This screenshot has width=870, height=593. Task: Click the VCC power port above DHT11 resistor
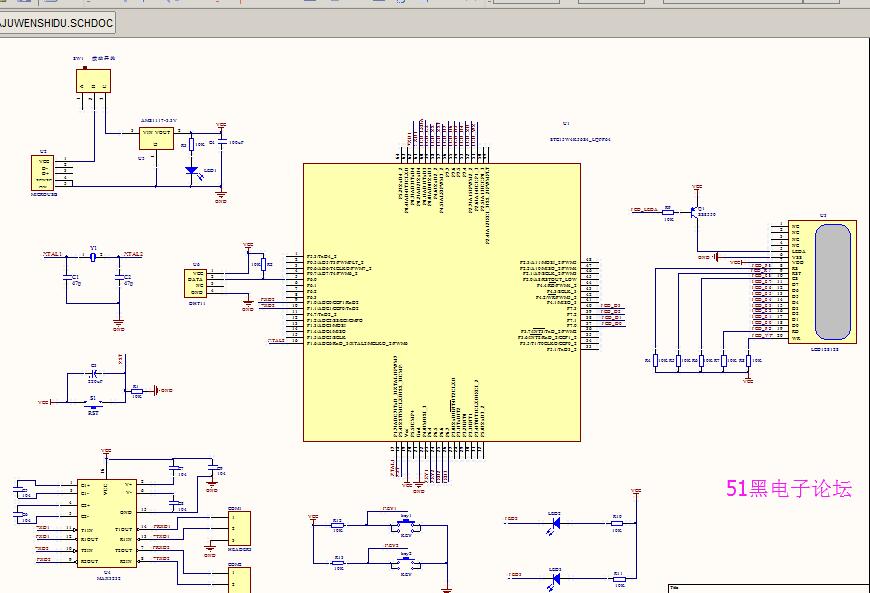point(248,245)
